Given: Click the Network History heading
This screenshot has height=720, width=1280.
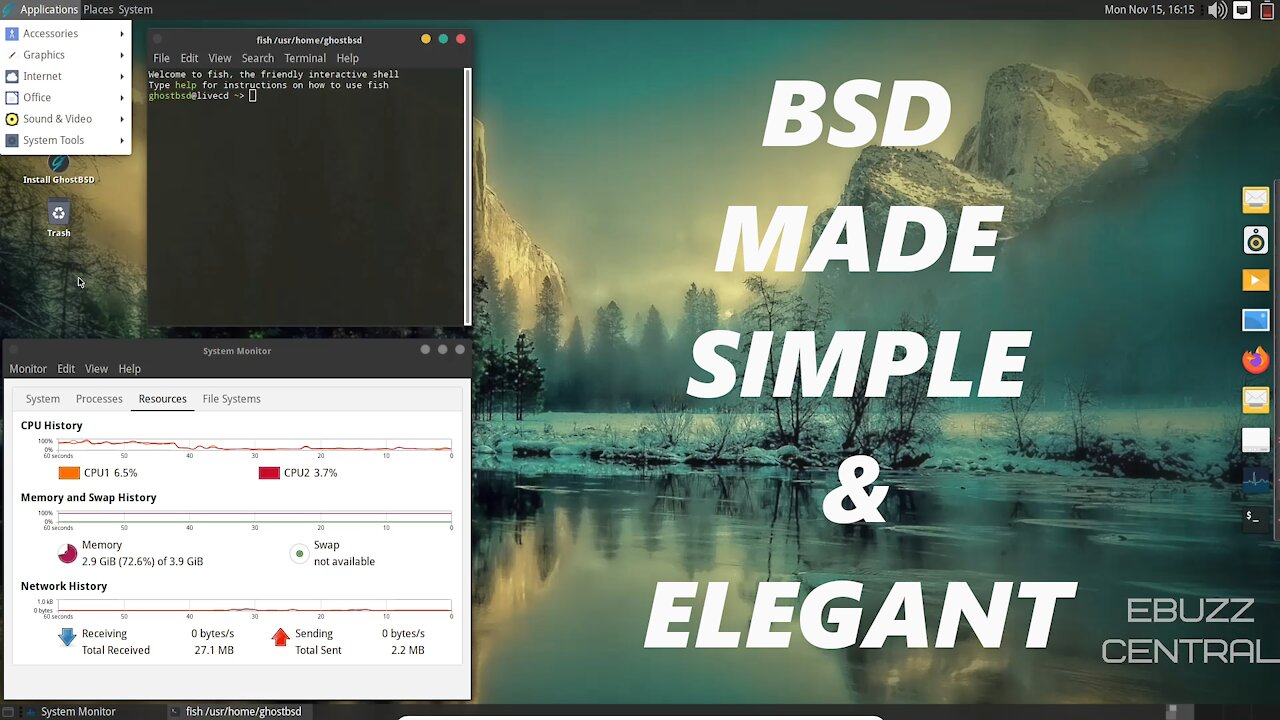Looking at the screenshot, I should (64, 587).
